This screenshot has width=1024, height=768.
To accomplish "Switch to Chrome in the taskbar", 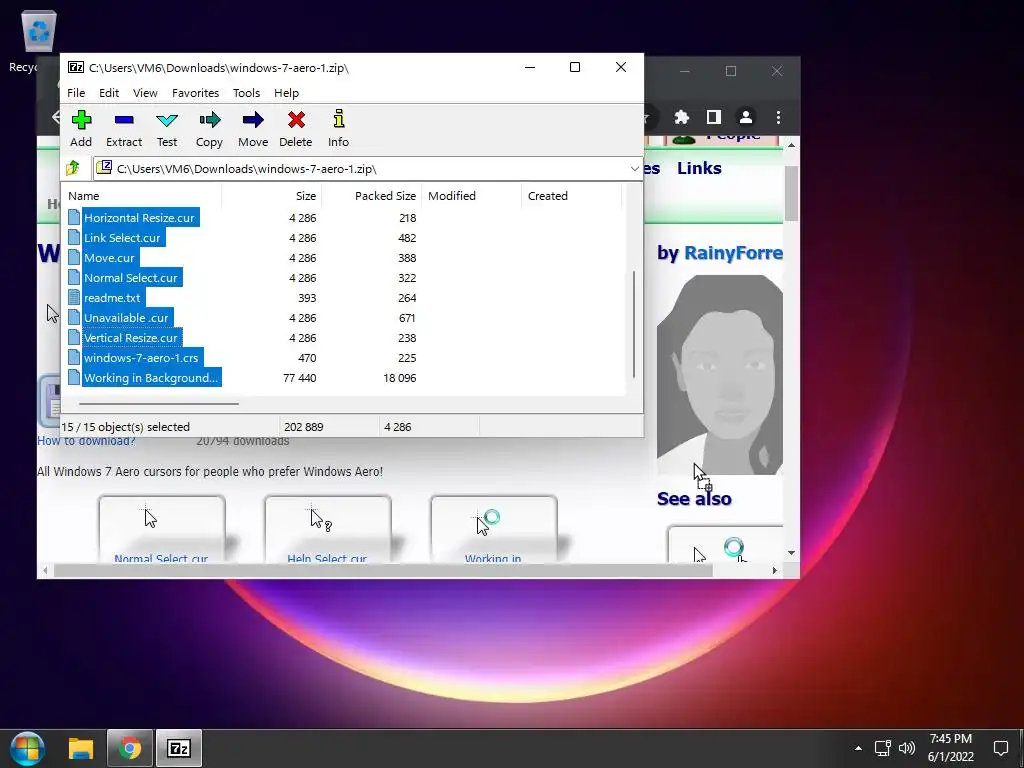I will [130, 748].
